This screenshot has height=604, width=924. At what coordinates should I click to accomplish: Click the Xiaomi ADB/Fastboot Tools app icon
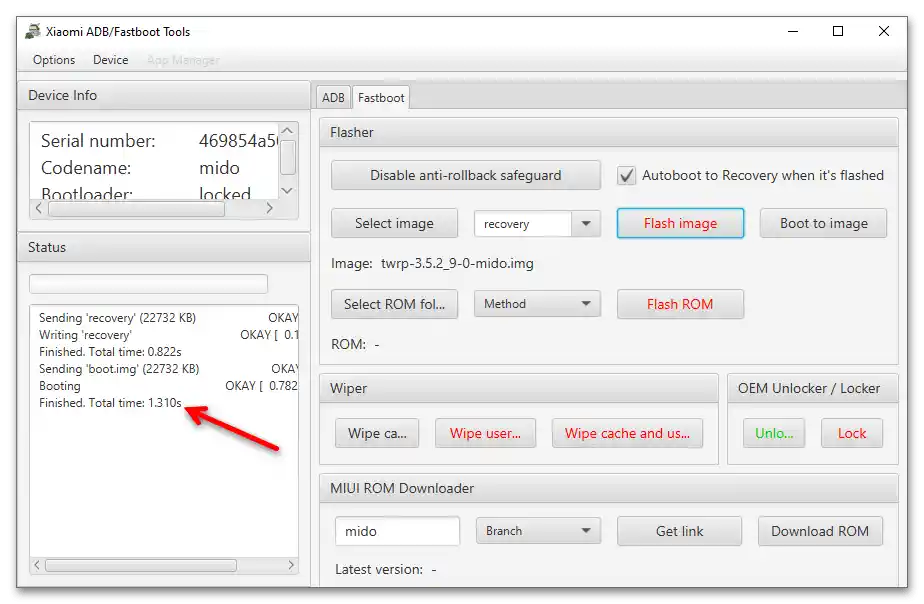(33, 31)
